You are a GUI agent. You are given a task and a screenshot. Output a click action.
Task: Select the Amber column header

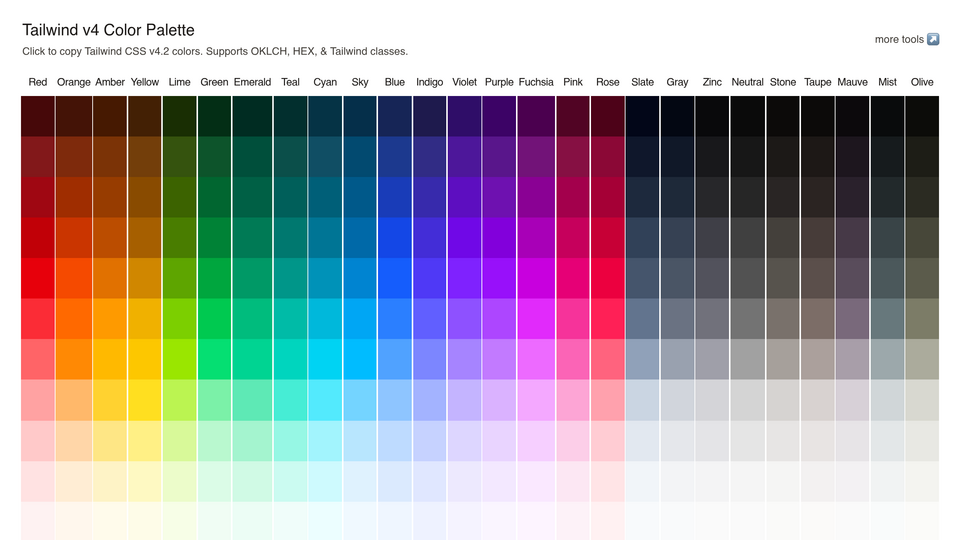[110, 82]
